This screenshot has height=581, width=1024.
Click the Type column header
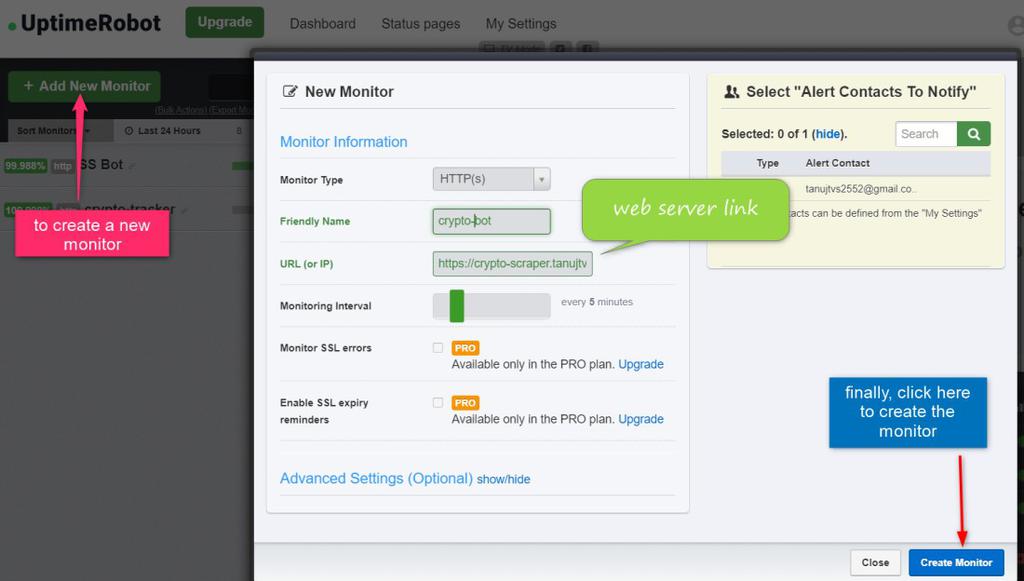pyautogui.click(x=767, y=163)
